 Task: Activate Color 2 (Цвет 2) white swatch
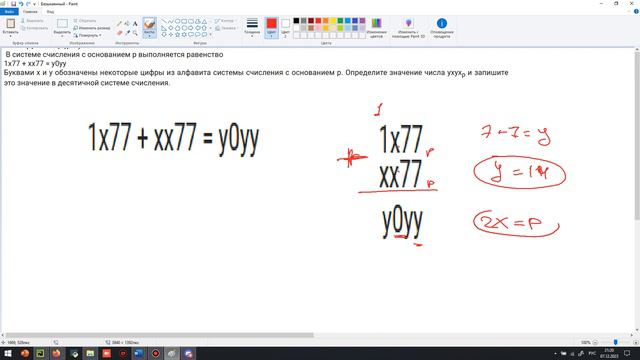[x=285, y=27]
